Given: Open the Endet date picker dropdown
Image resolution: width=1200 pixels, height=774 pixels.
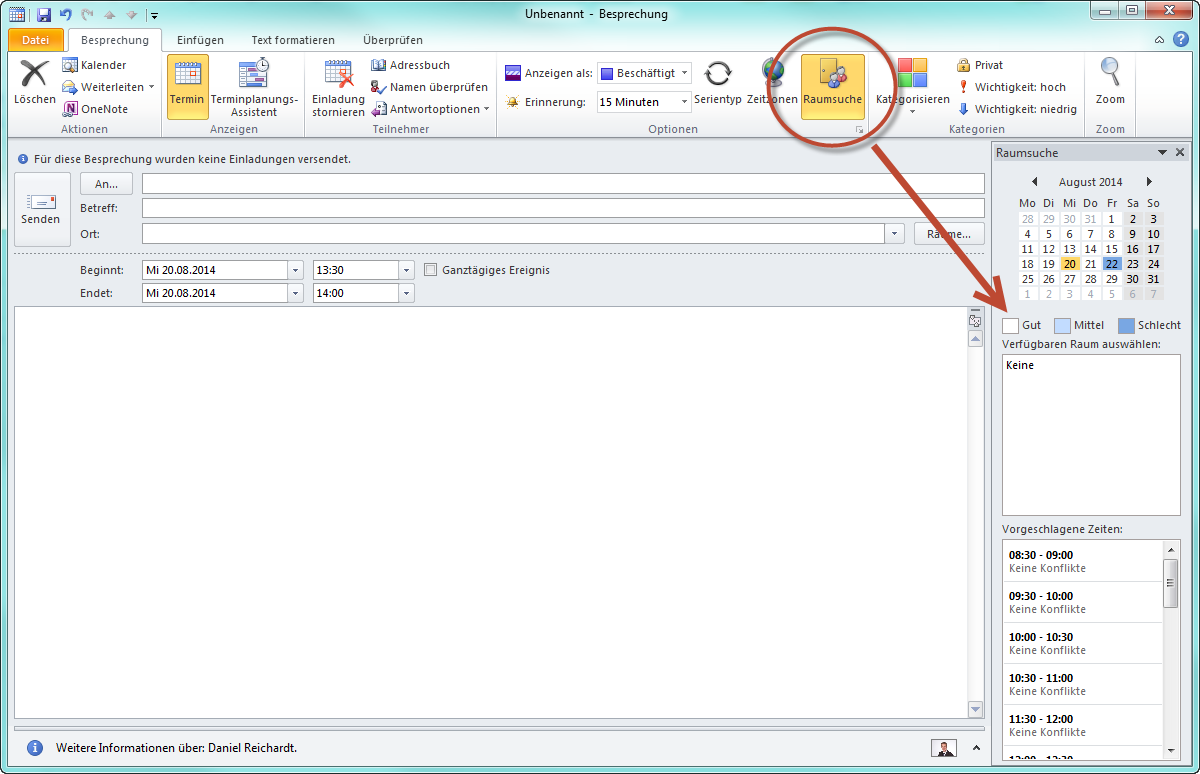Looking at the screenshot, I should coord(295,293).
